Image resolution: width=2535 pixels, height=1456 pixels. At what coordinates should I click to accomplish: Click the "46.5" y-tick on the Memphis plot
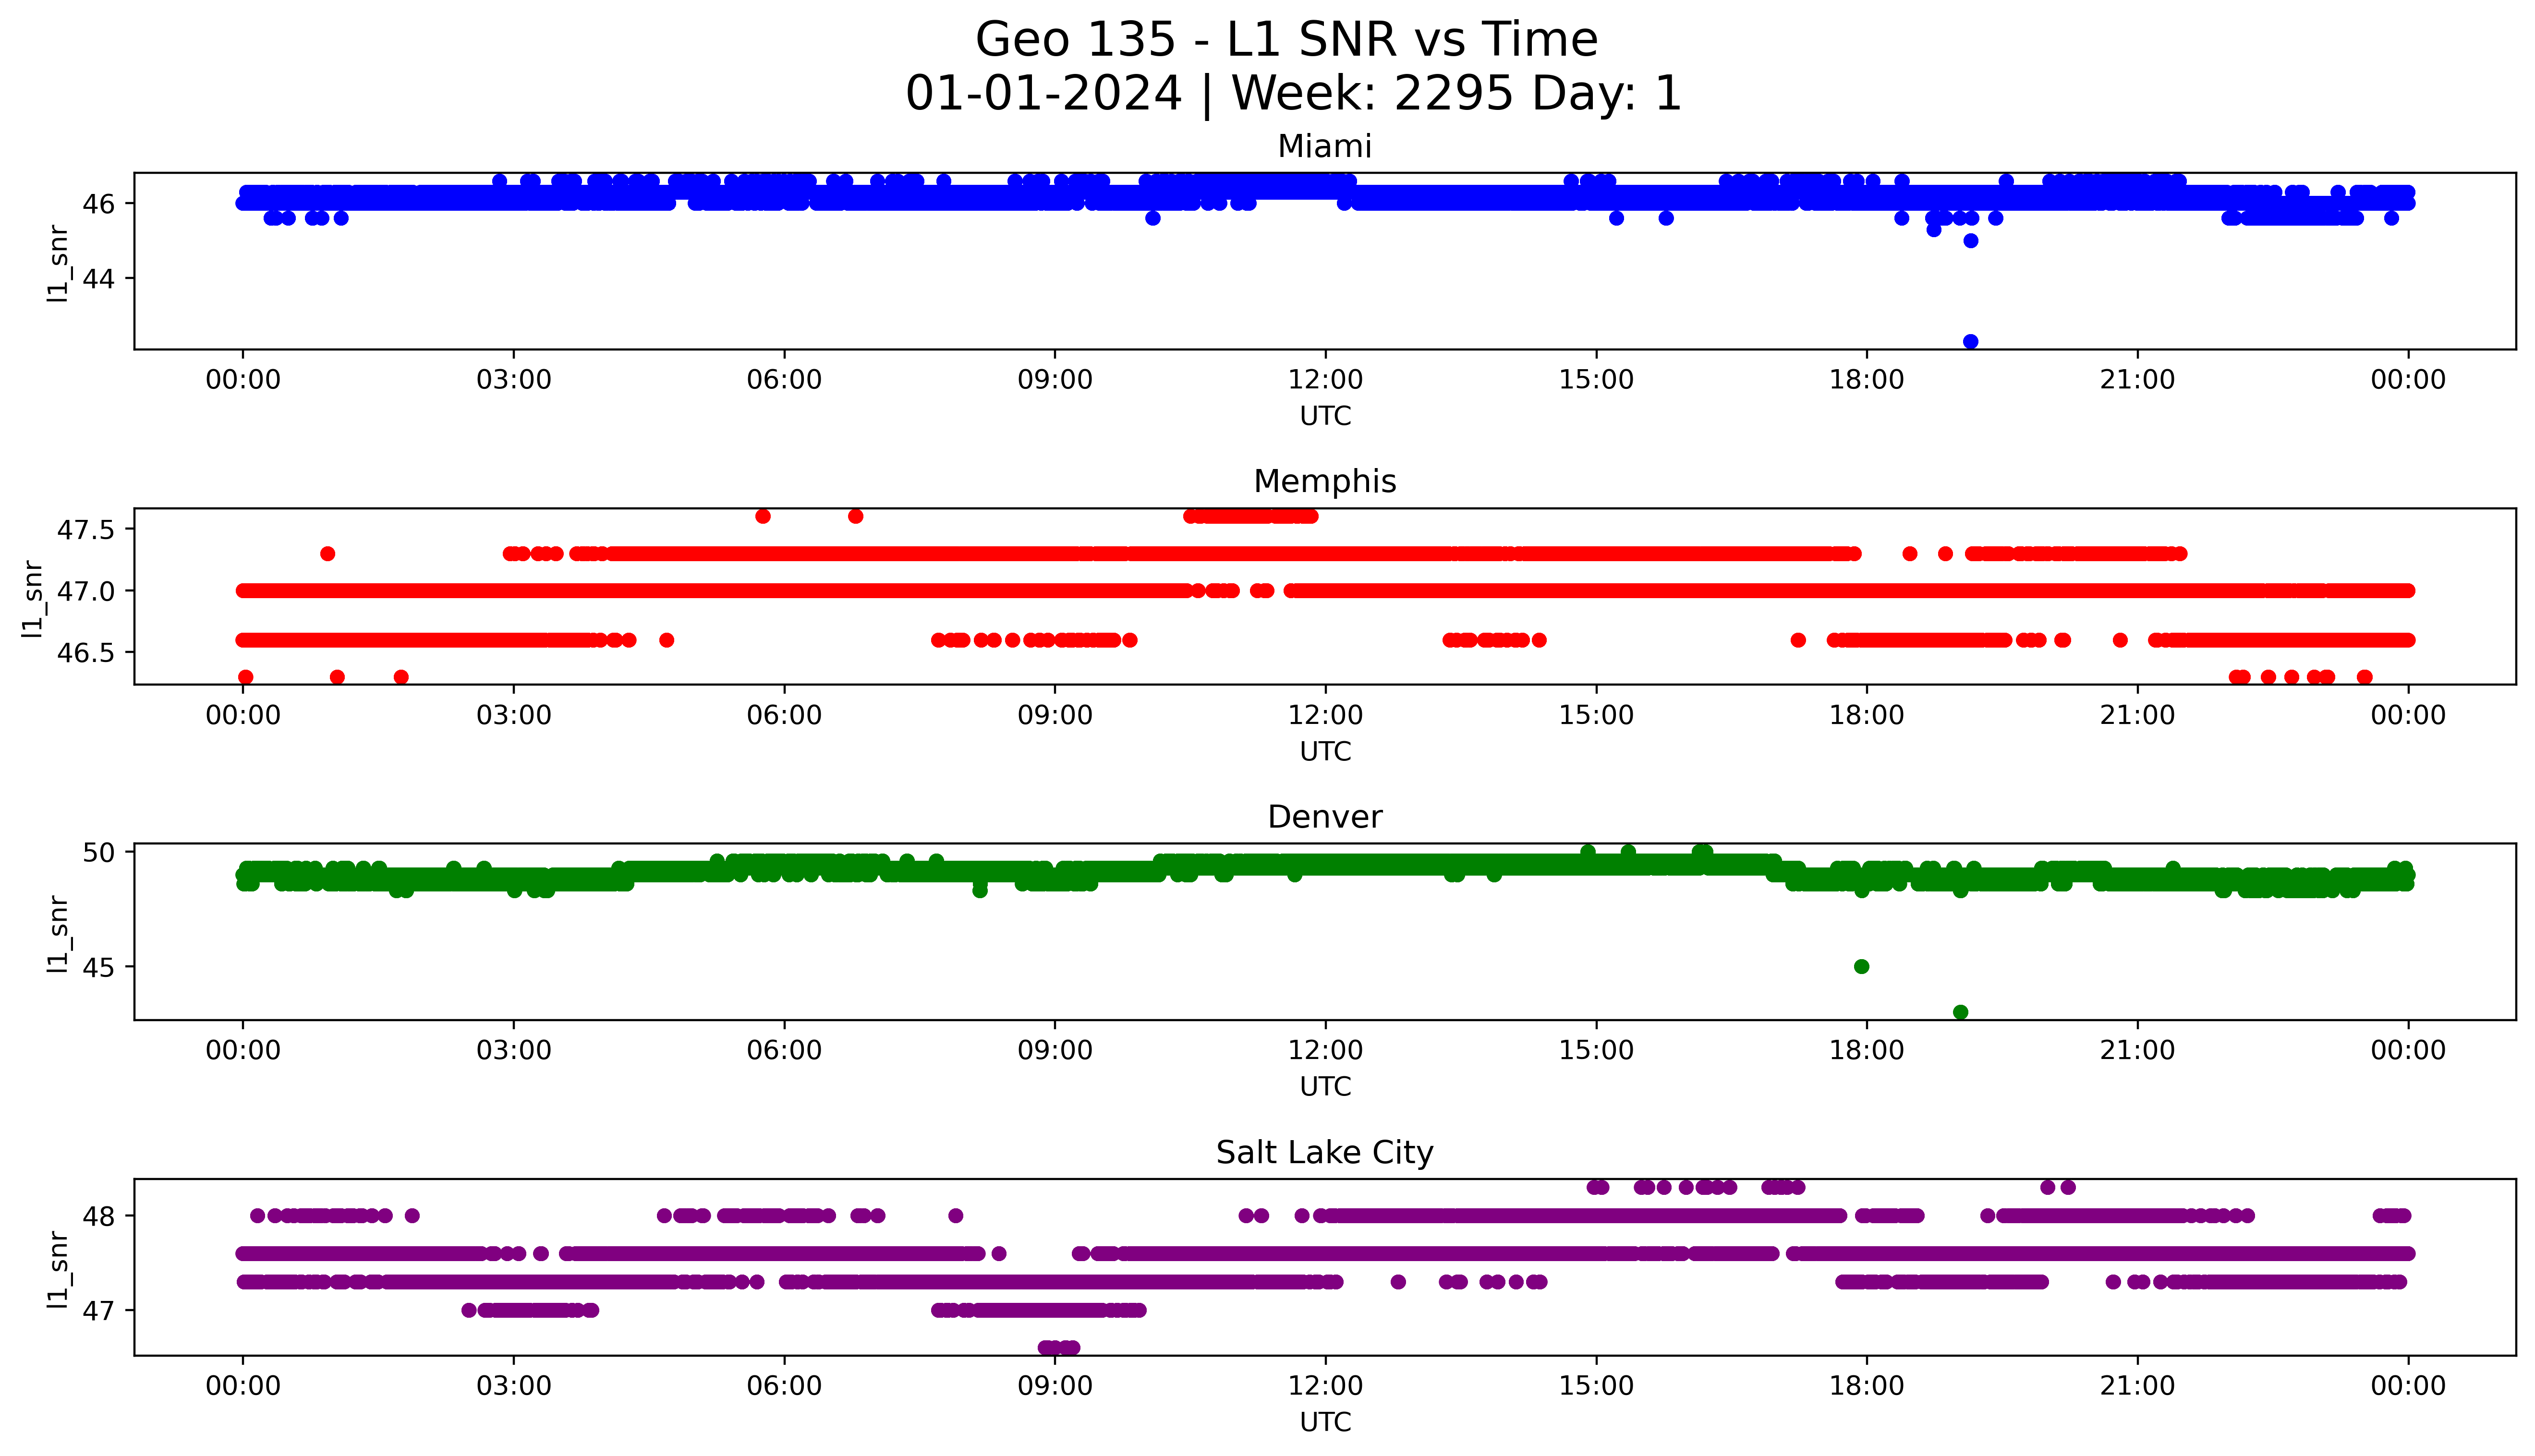[86, 653]
